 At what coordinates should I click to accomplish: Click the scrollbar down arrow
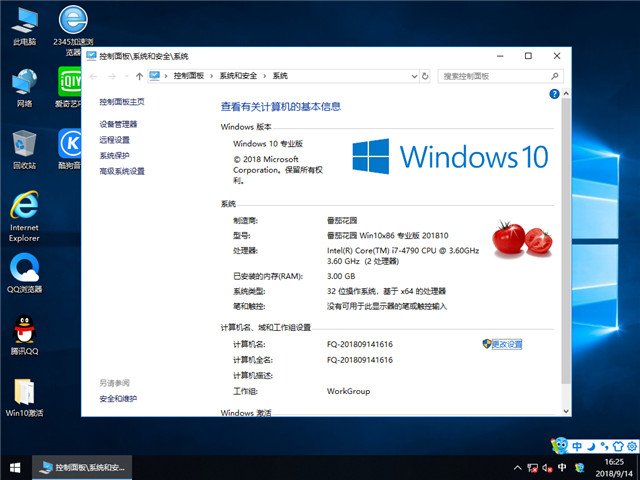coord(566,411)
